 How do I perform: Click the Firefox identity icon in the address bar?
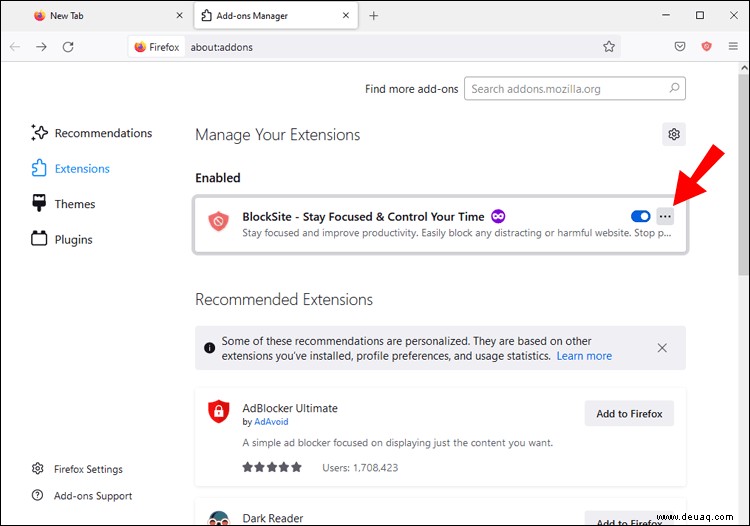[x=140, y=47]
